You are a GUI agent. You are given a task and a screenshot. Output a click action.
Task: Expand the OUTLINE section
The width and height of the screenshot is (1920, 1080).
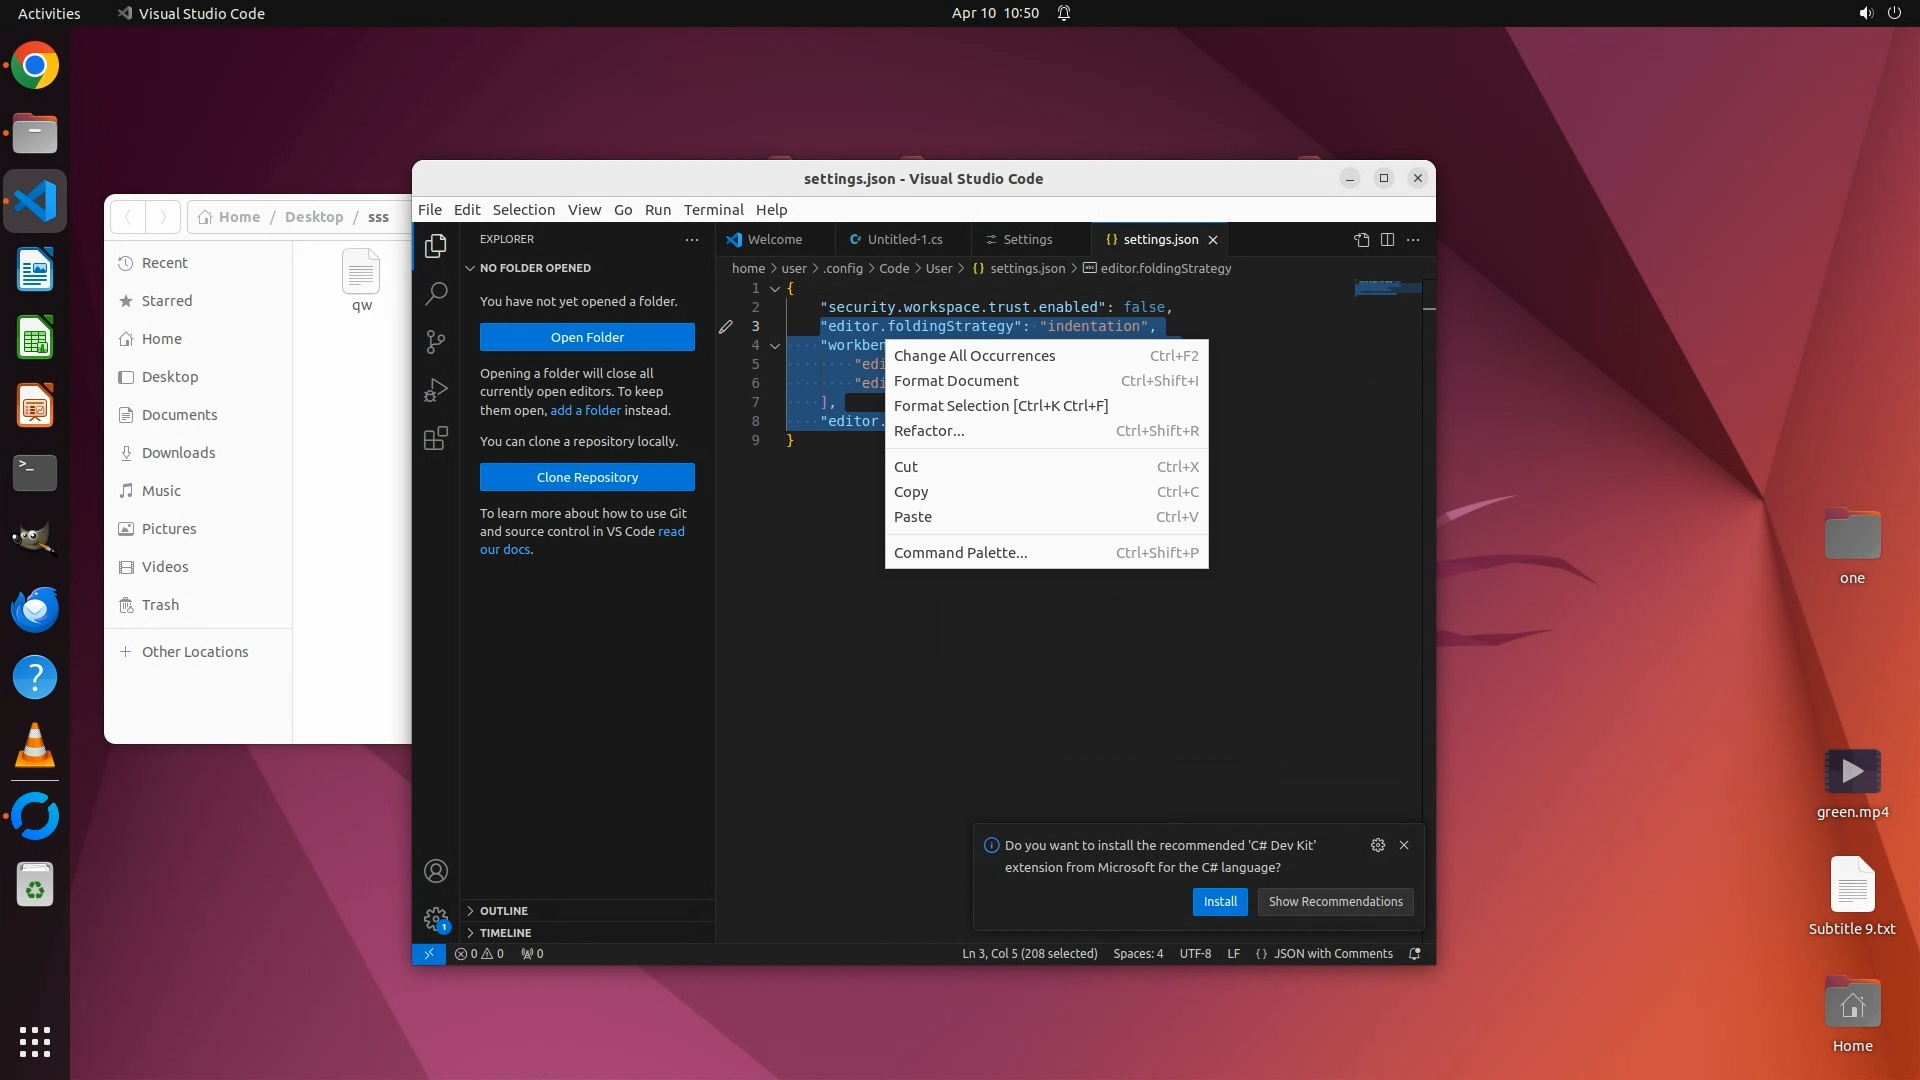(x=503, y=911)
